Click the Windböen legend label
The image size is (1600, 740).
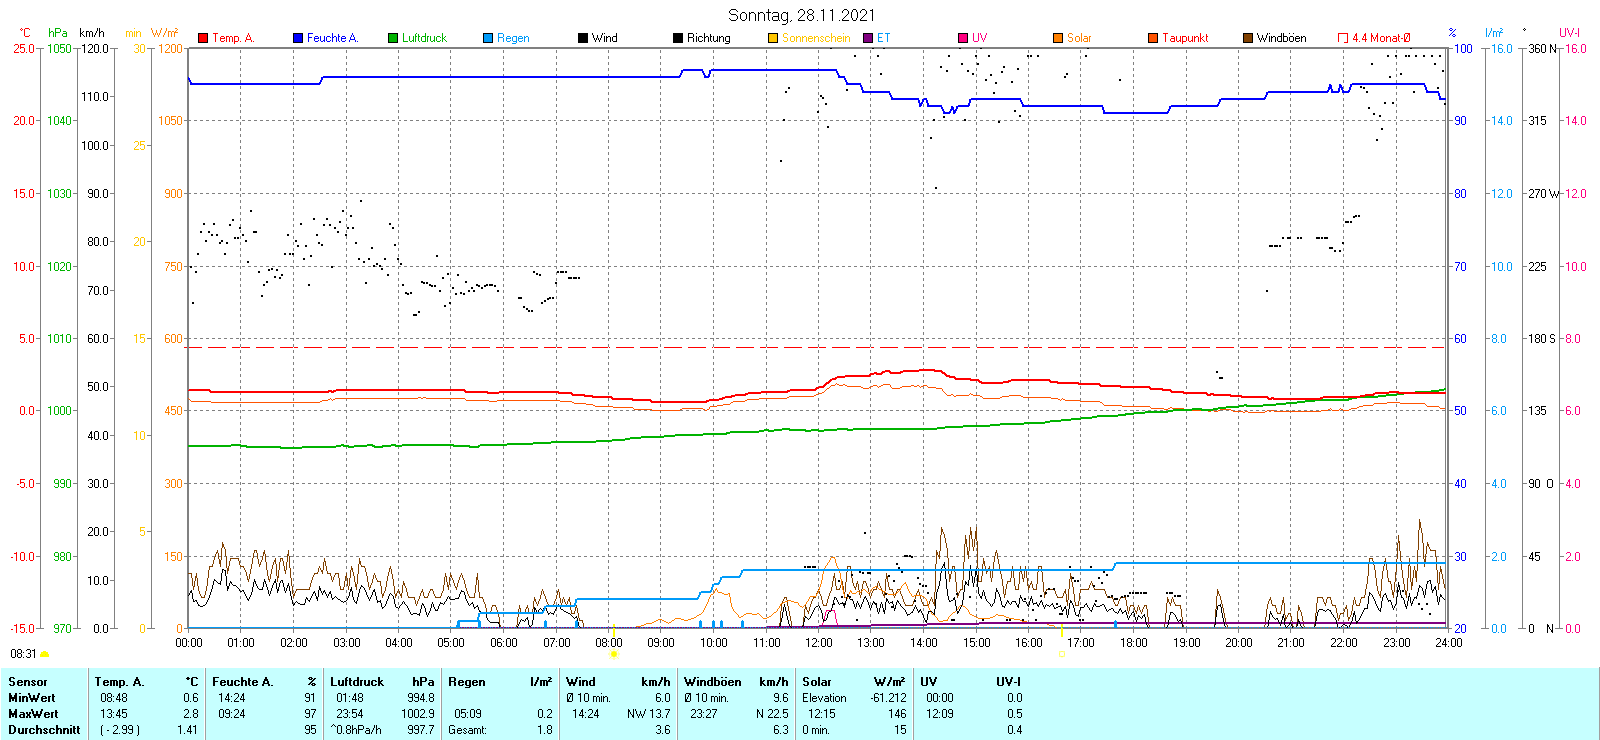[x=1281, y=38]
